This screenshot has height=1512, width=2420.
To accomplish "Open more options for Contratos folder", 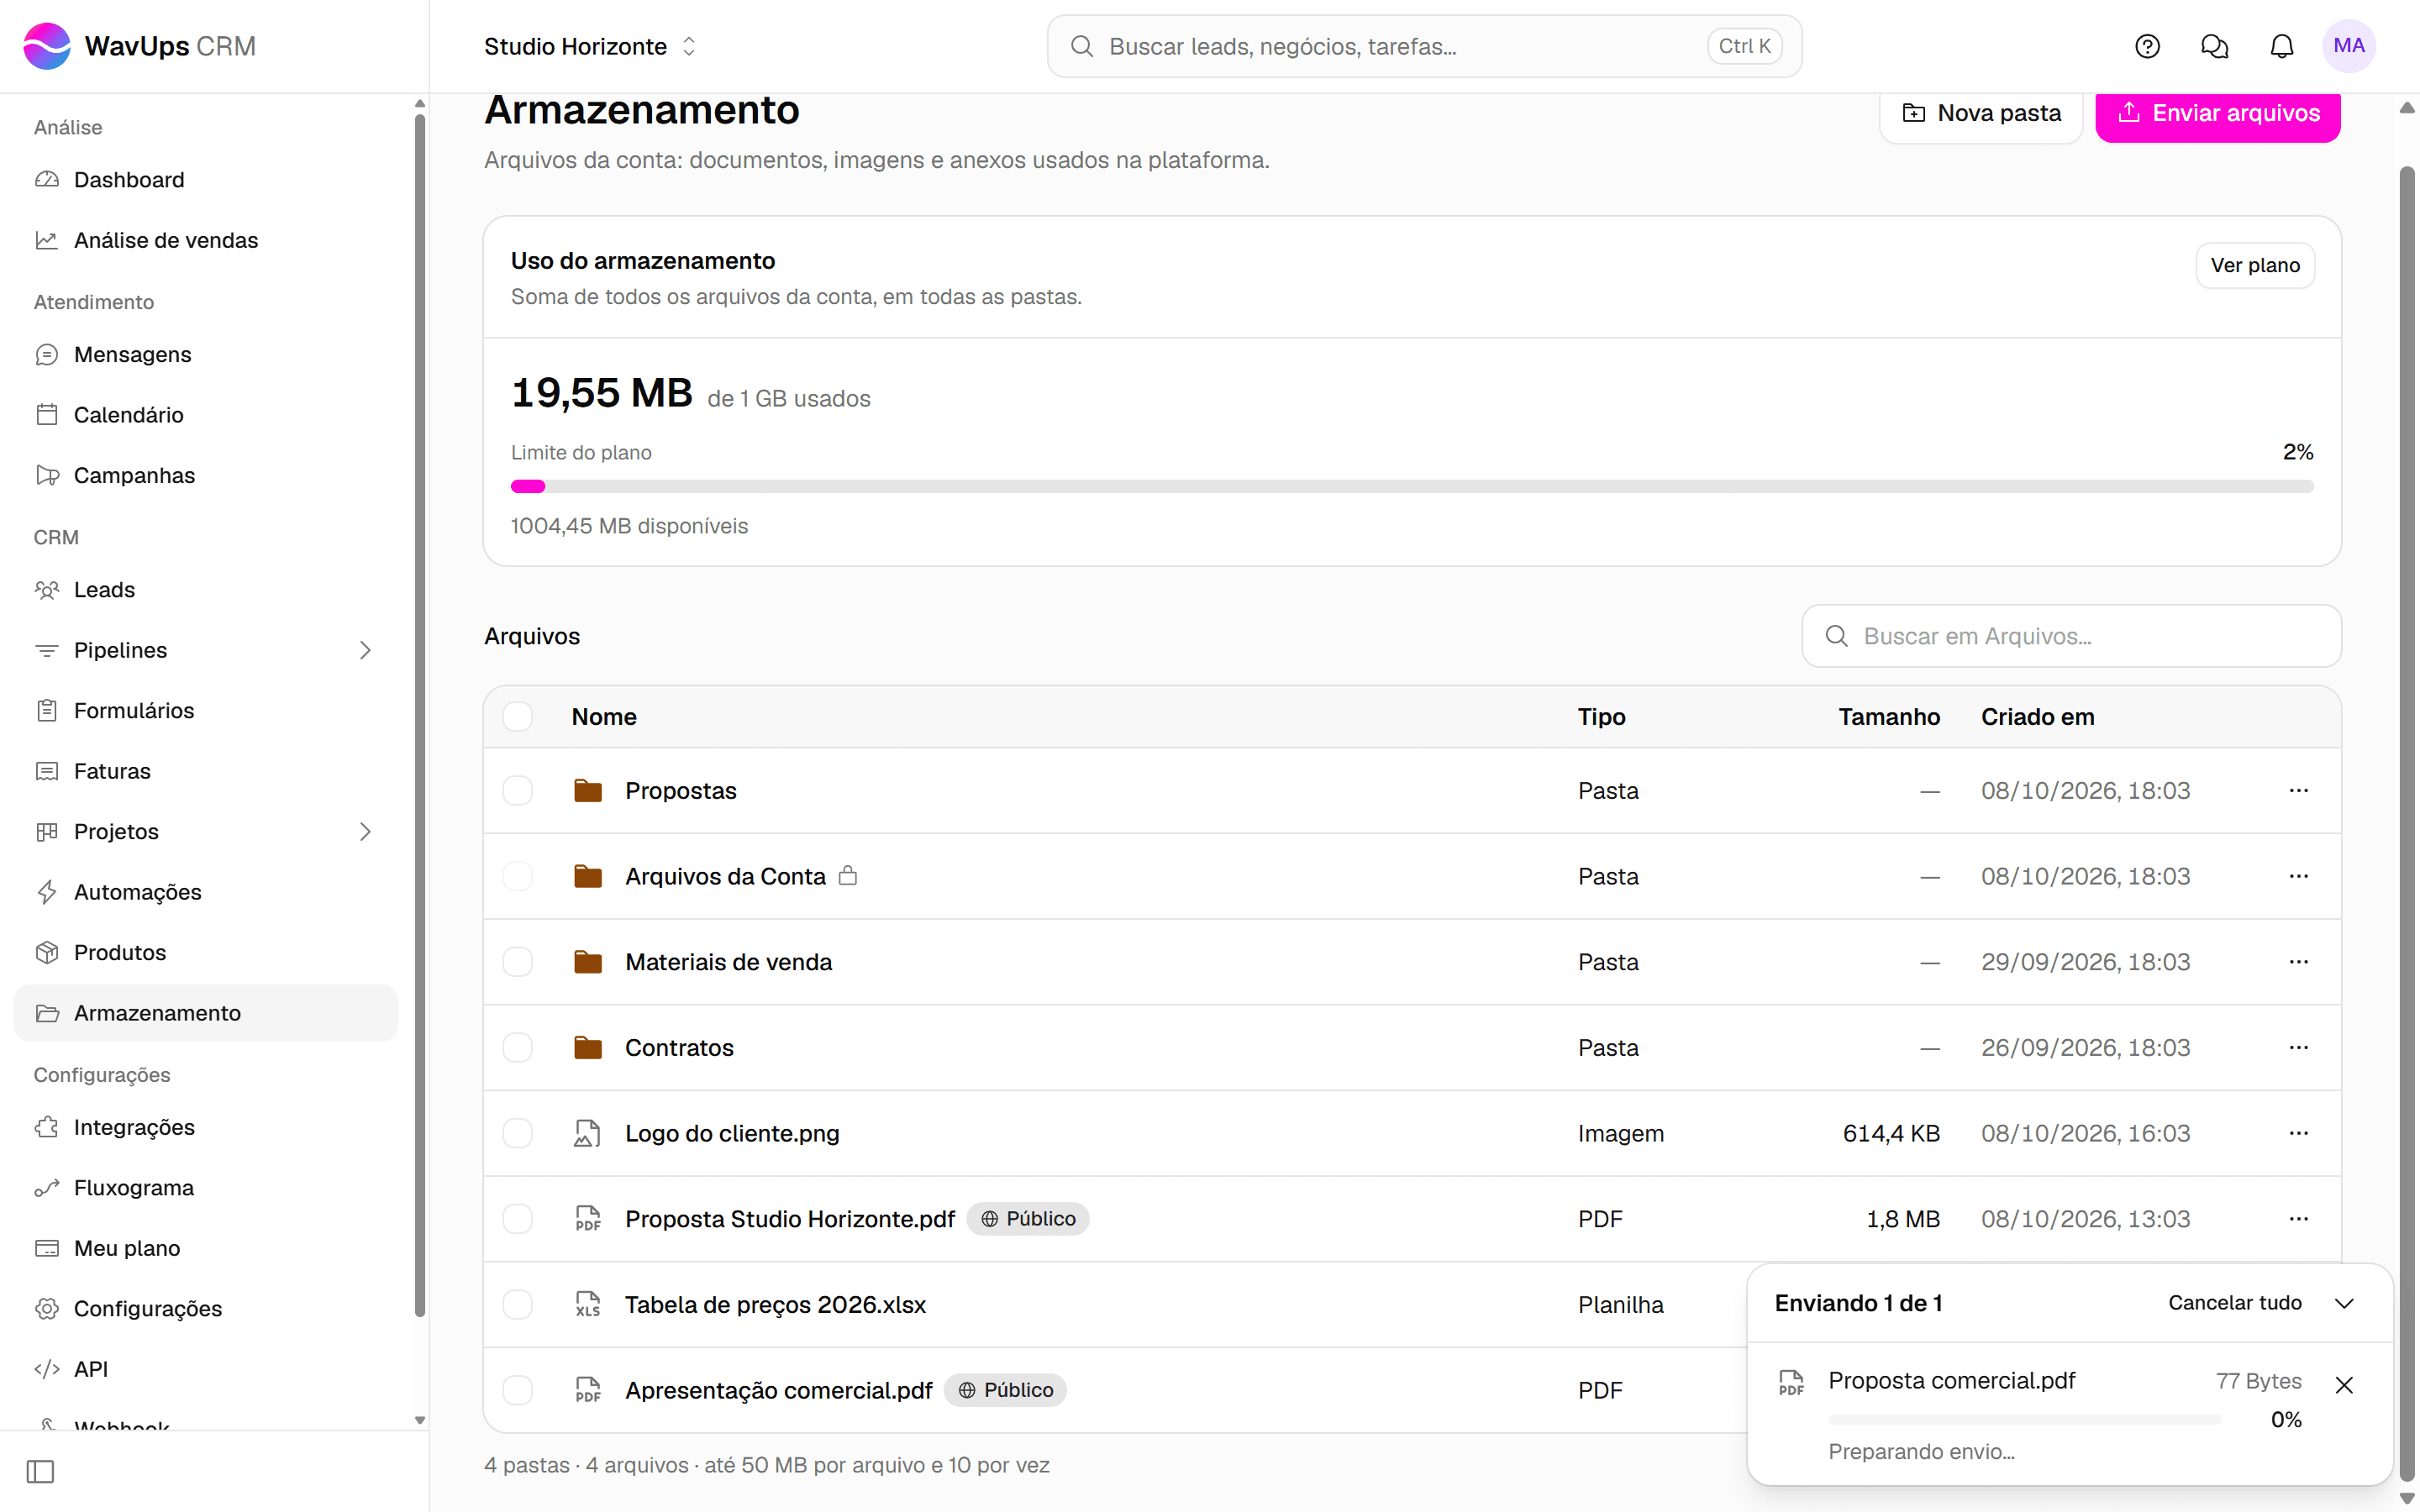I will 2298,1047.
